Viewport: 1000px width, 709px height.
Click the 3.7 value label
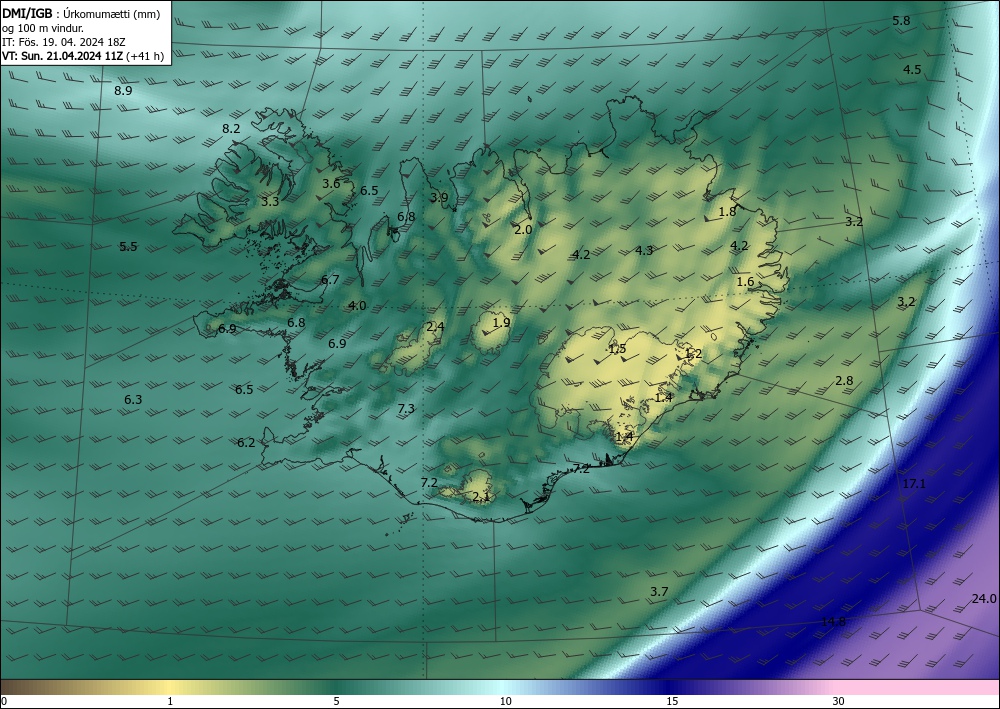coord(659,592)
